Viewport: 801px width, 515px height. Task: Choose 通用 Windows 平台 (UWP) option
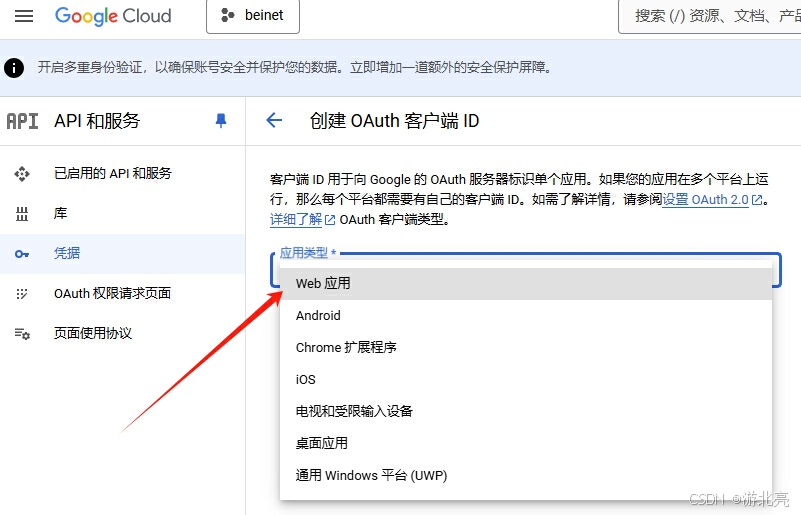(x=526, y=476)
